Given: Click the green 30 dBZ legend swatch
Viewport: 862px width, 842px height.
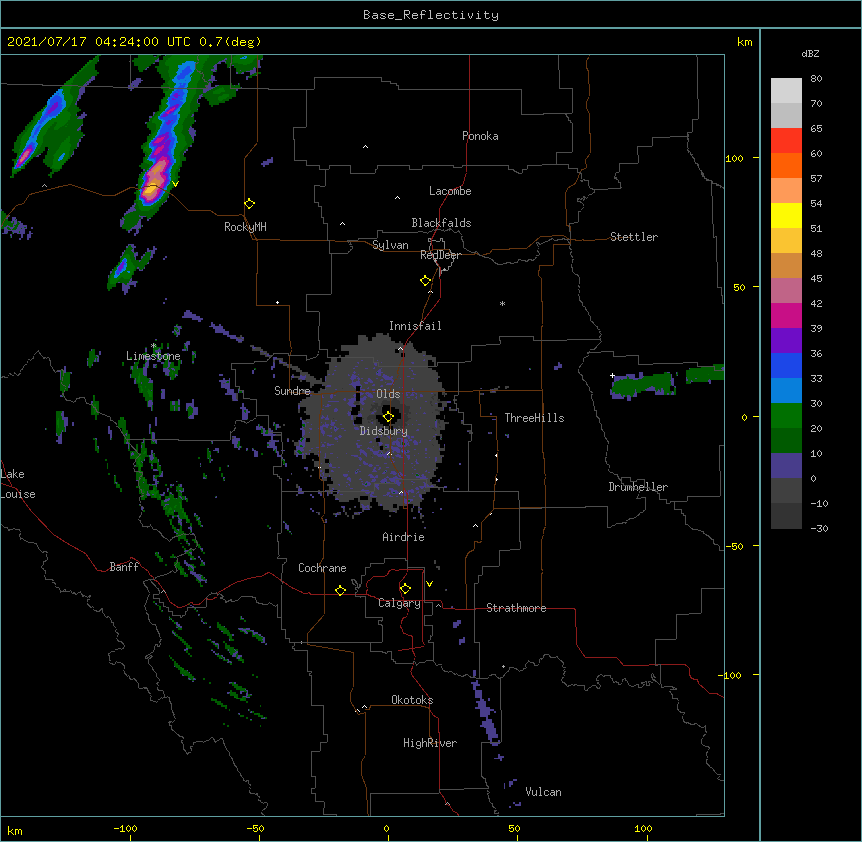Looking at the screenshot, I should pos(786,415).
